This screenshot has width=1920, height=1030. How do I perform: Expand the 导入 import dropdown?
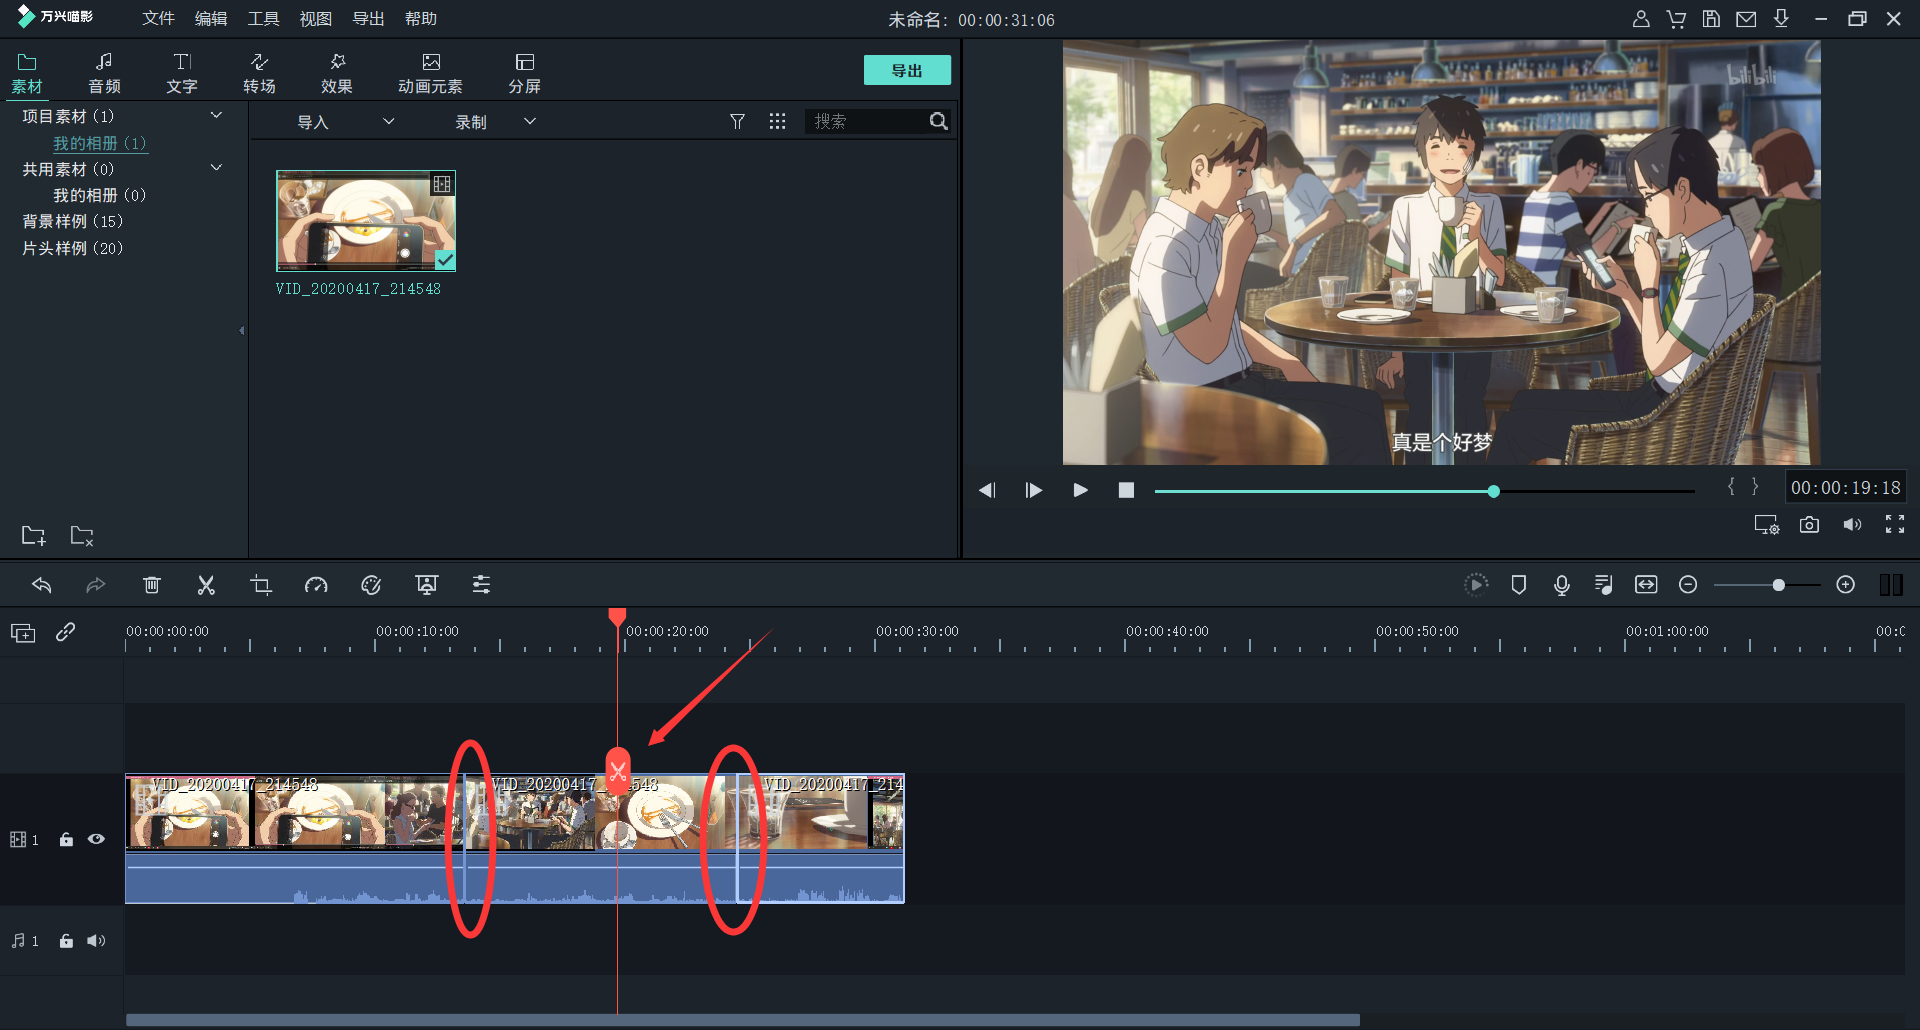point(389,122)
